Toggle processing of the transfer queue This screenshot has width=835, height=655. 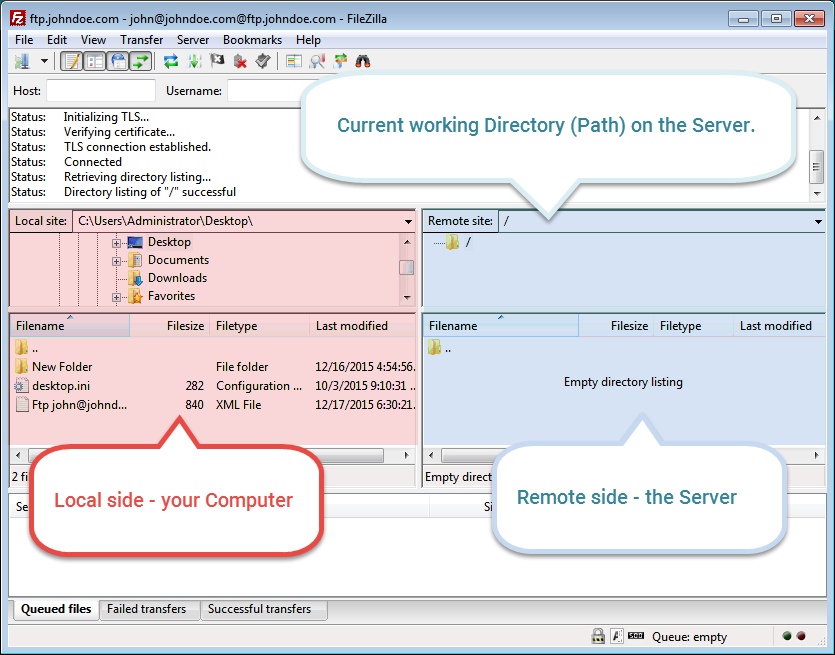(x=194, y=62)
